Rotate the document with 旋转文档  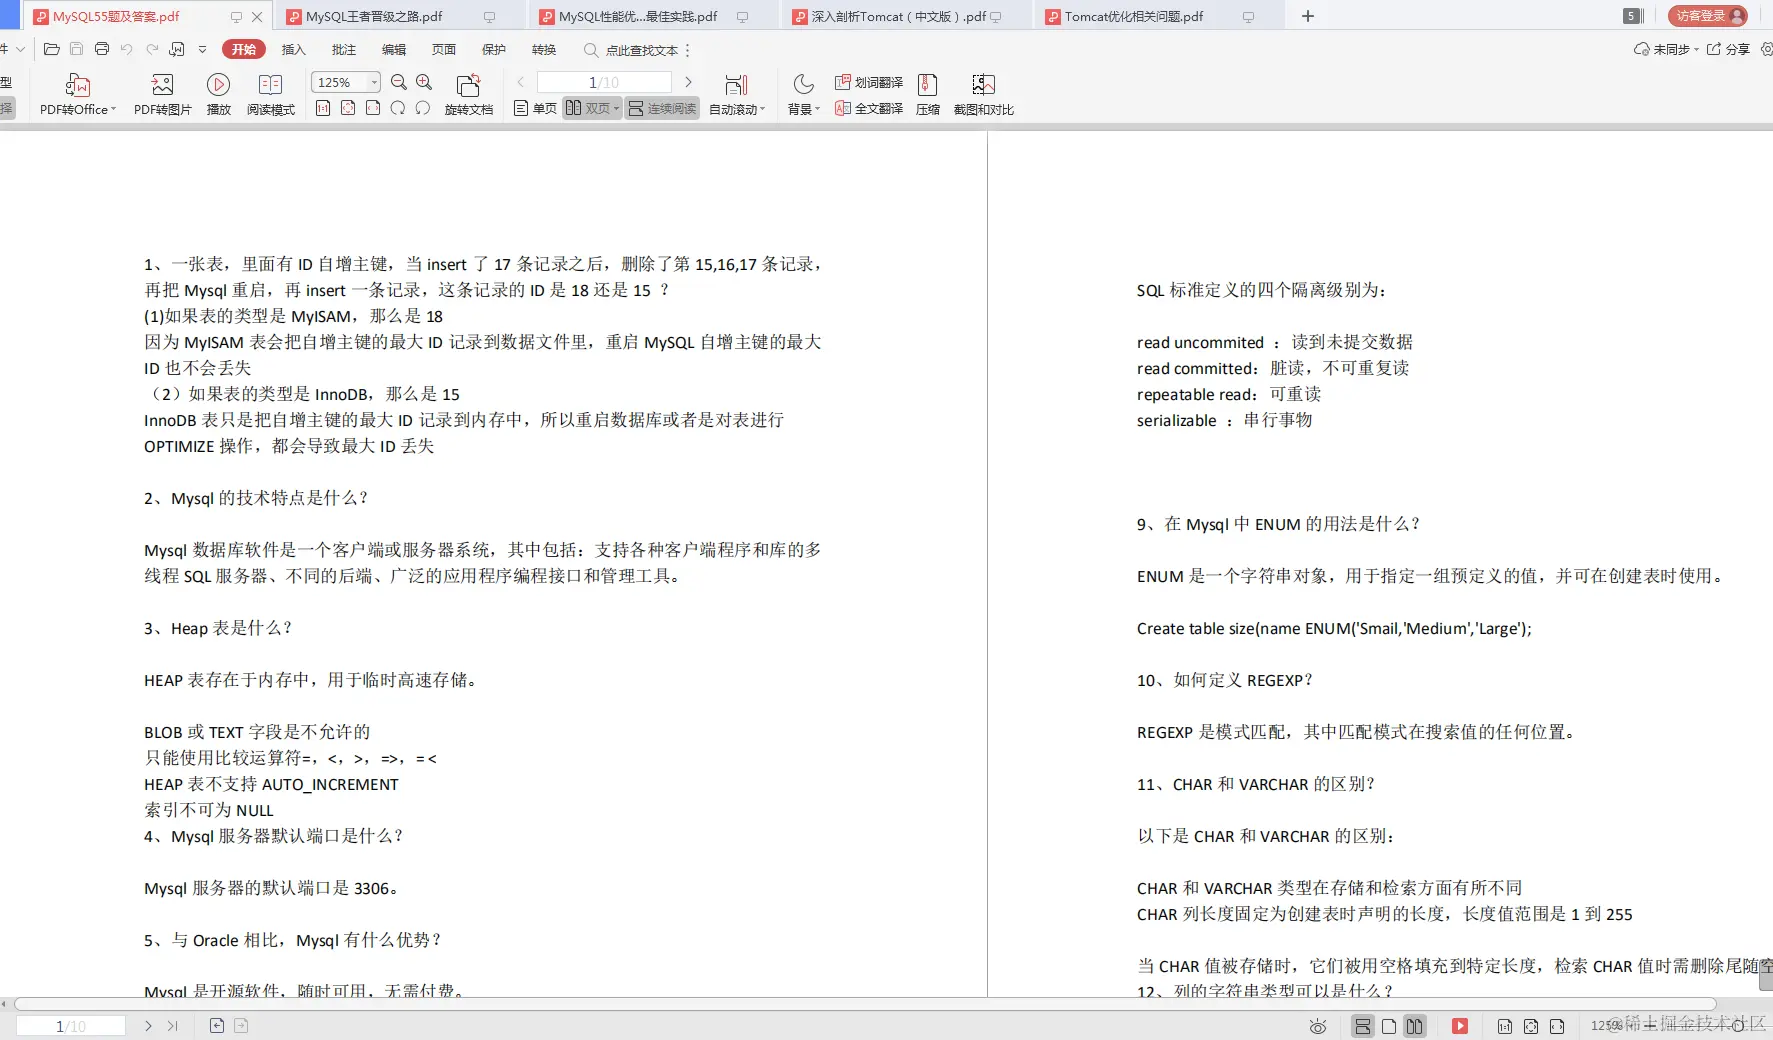click(x=468, y=93)
